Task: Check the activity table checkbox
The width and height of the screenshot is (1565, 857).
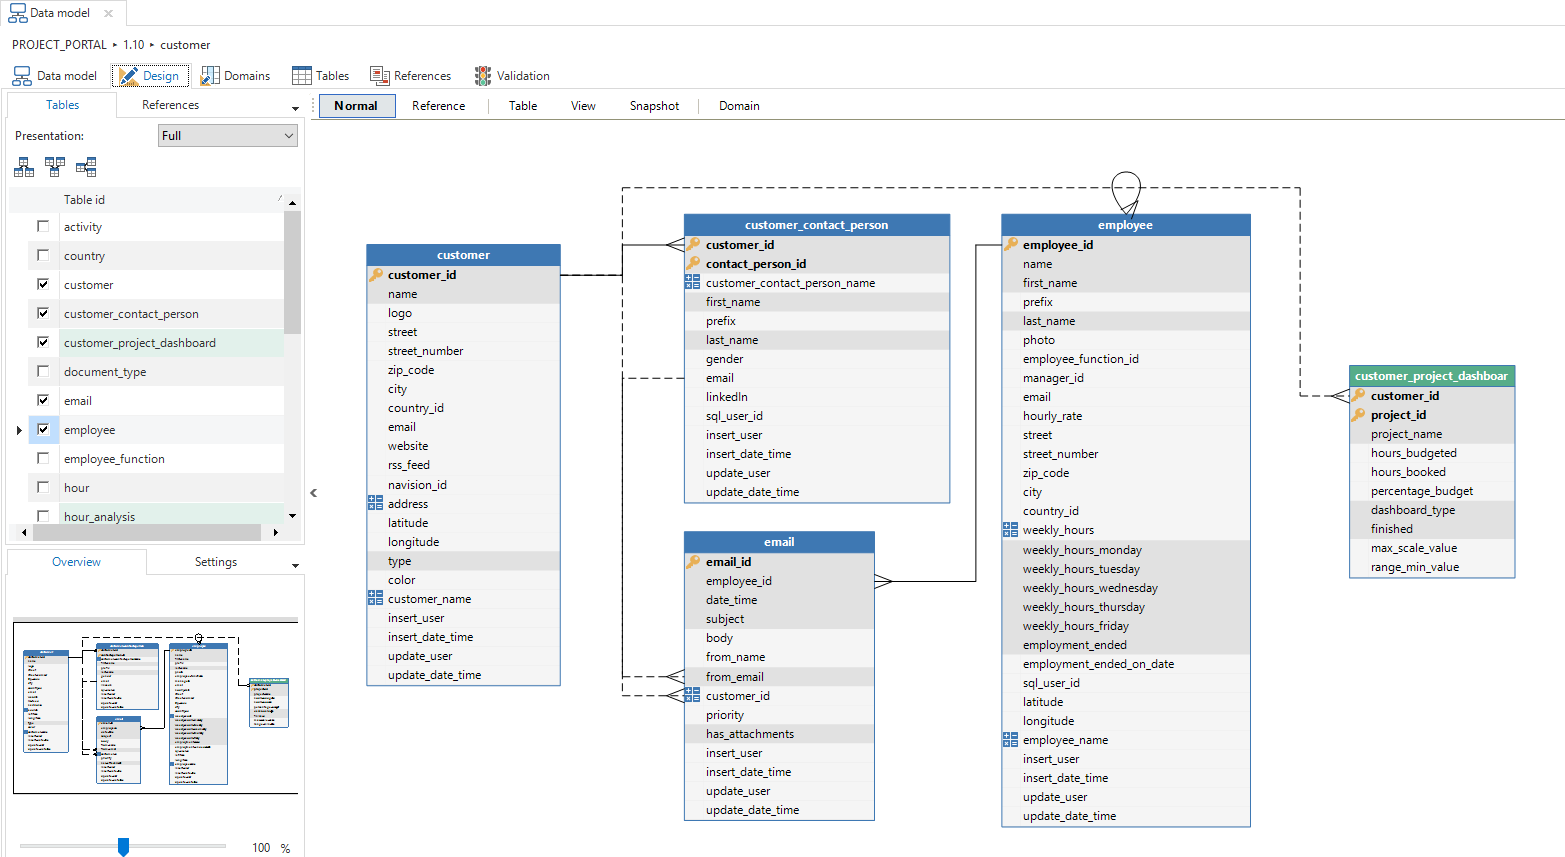Action: (43, 227)
